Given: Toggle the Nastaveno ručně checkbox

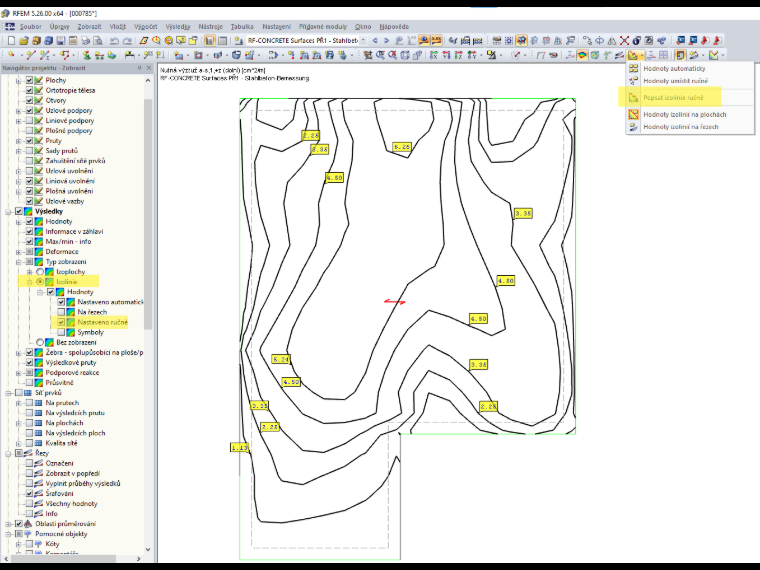Looking at the screenshot, I should [x=61, y=322].
